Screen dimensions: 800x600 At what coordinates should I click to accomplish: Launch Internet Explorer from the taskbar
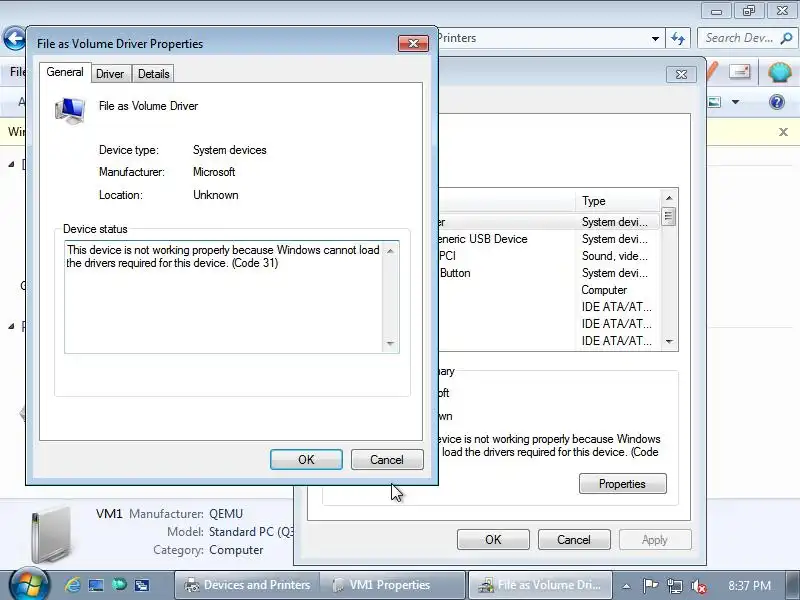pyautogui.click(x=72, y=585)
